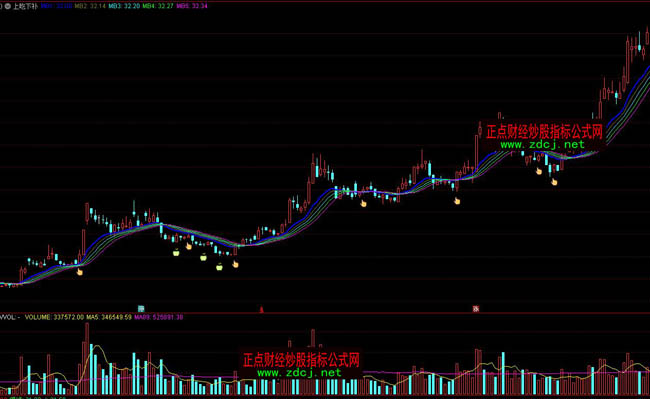Click the cyan square event marker above the volume panel
The width and height of the screenshot is (650, 399).
(141, 309)
